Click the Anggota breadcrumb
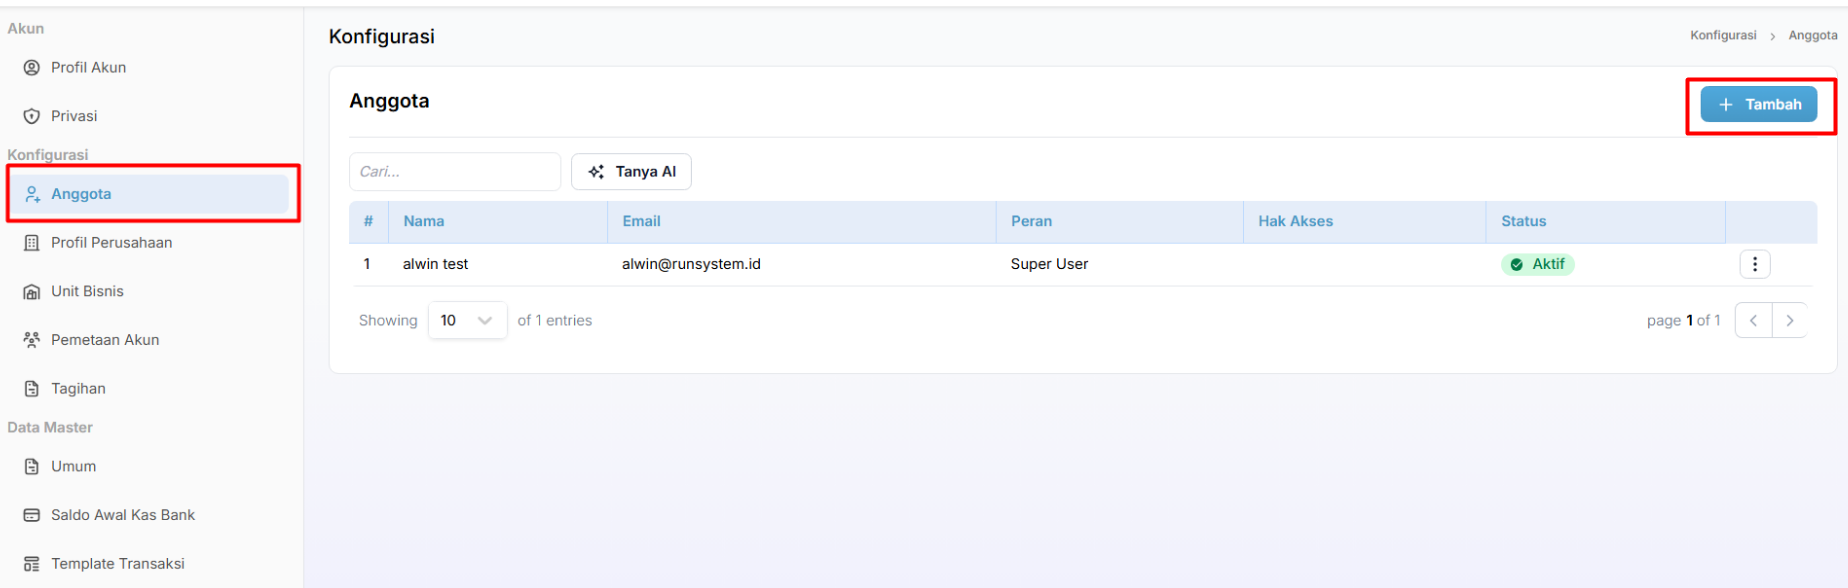 1813,35
